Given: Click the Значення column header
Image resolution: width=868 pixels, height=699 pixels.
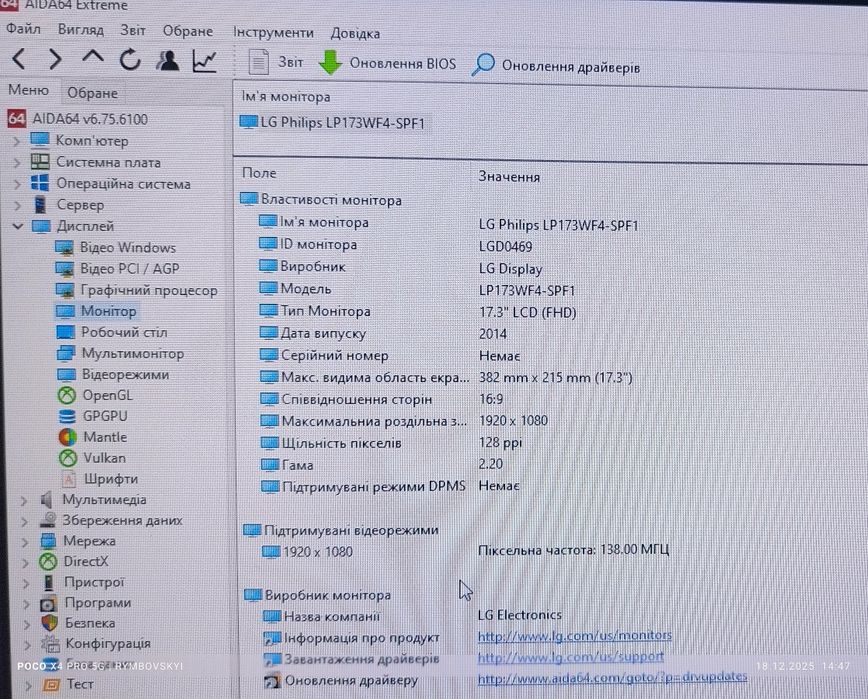Looking at the screenshot, I should (509, 177).
